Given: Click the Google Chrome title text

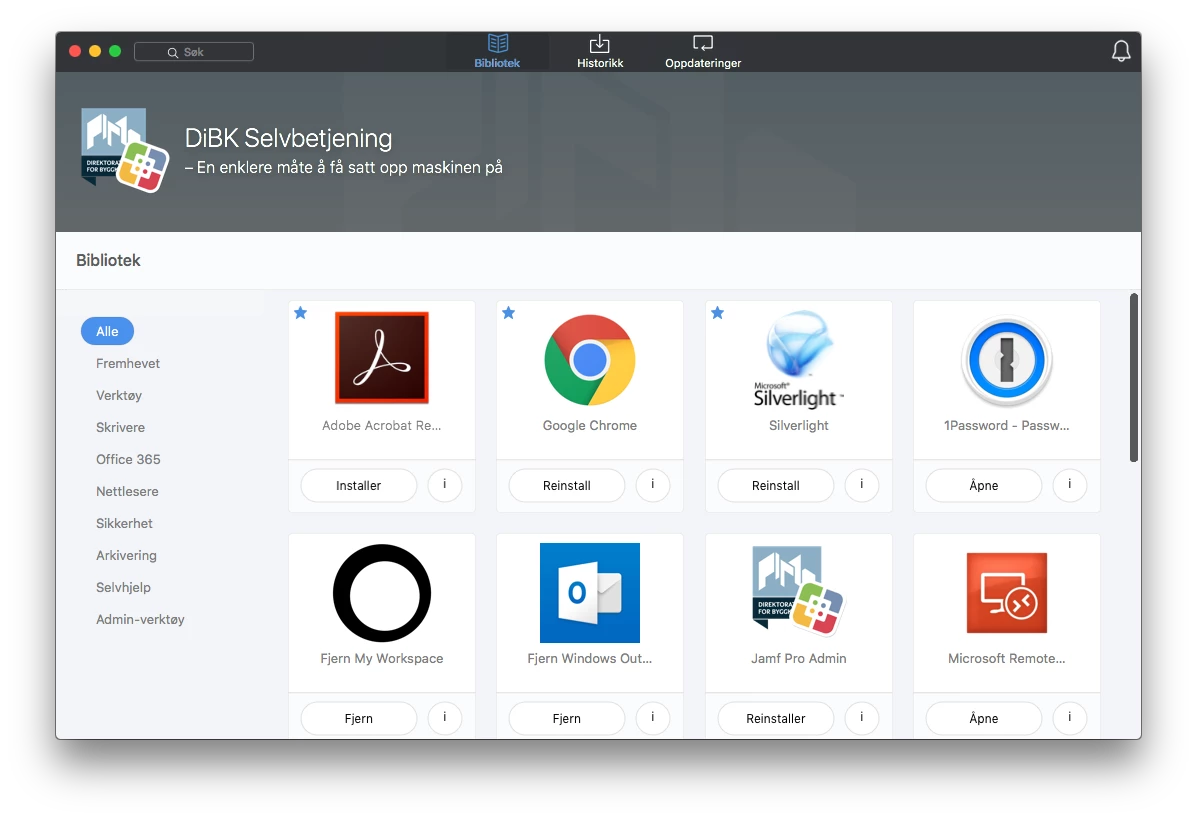Looking at the screenshot, I should point(590,426).
